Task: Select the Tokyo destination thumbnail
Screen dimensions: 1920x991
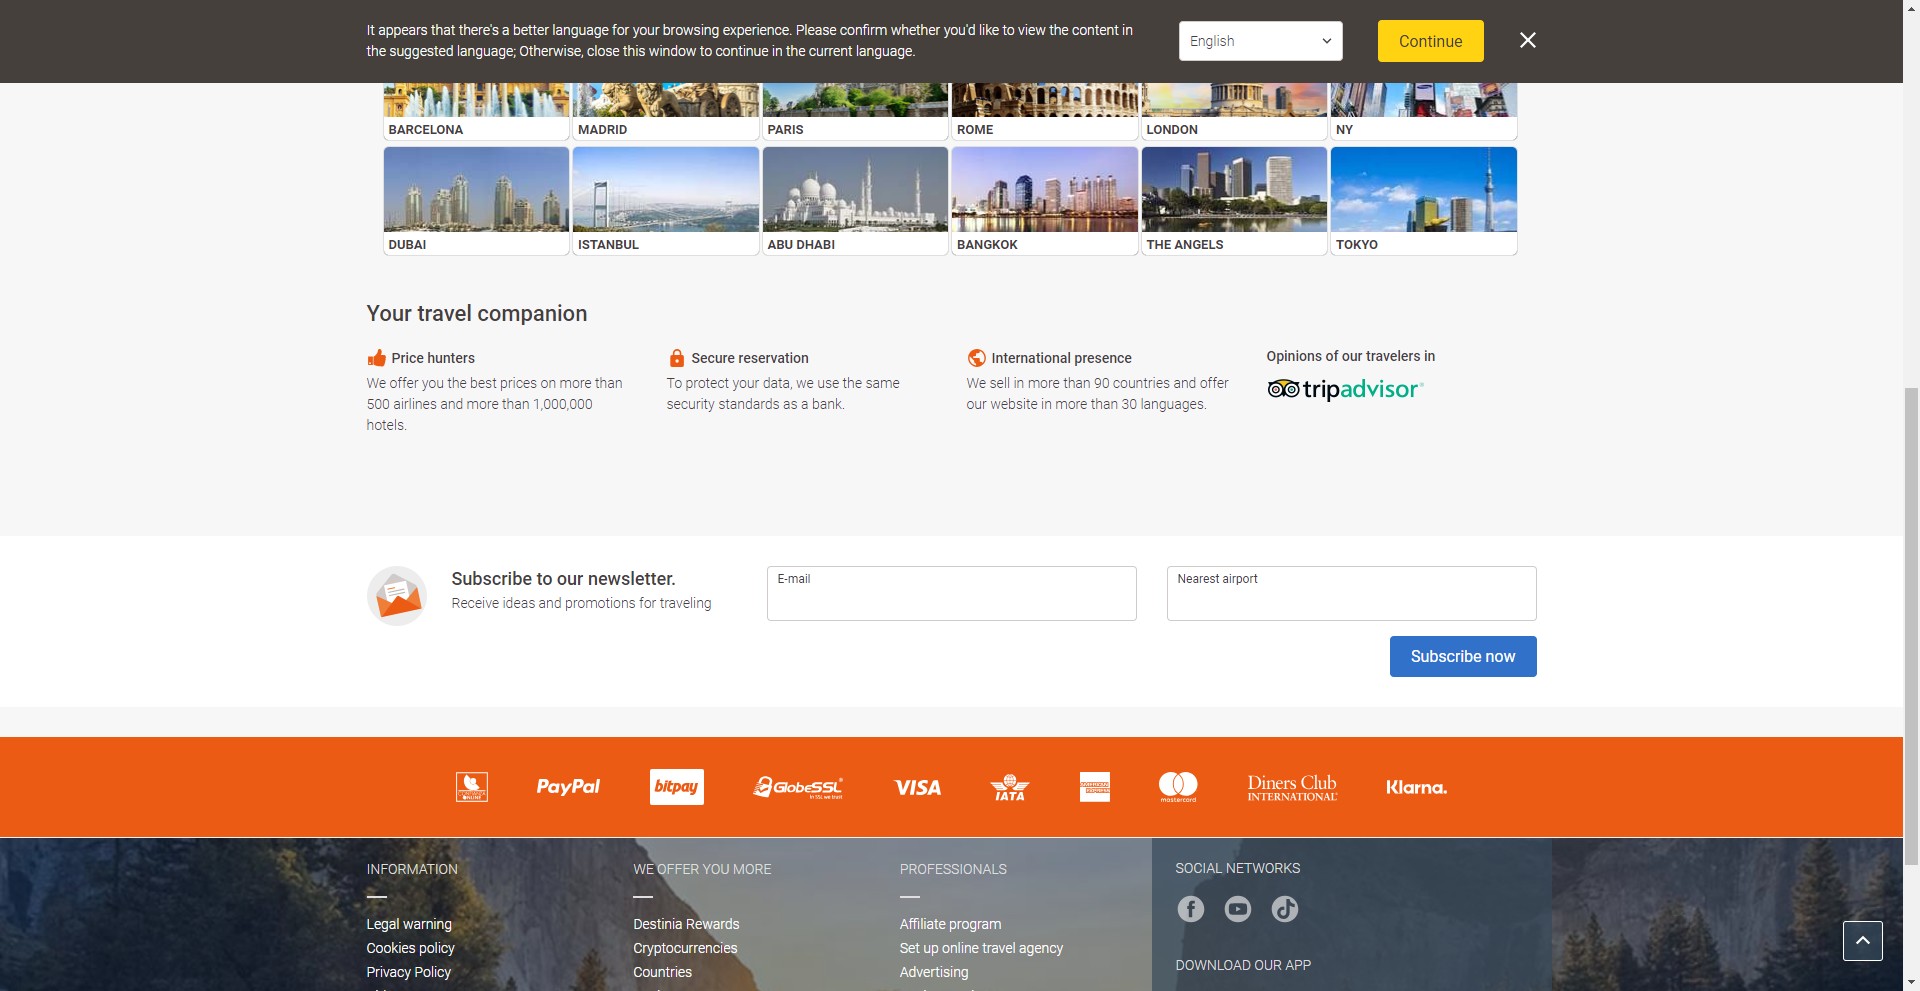Action: click(1423, 200)
